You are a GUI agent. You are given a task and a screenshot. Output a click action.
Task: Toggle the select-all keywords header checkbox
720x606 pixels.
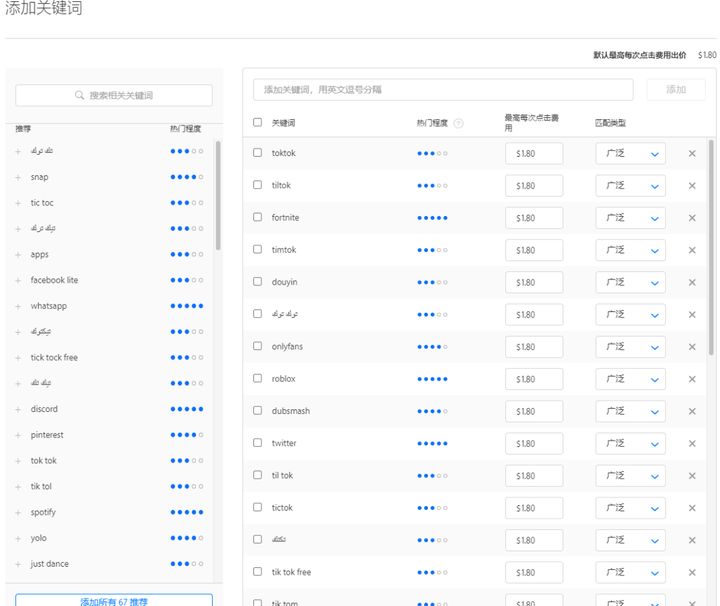click(x=258, y=122)
